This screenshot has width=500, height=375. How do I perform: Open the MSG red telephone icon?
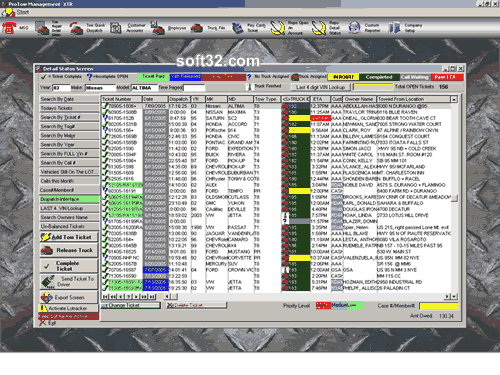pos(9,28)
